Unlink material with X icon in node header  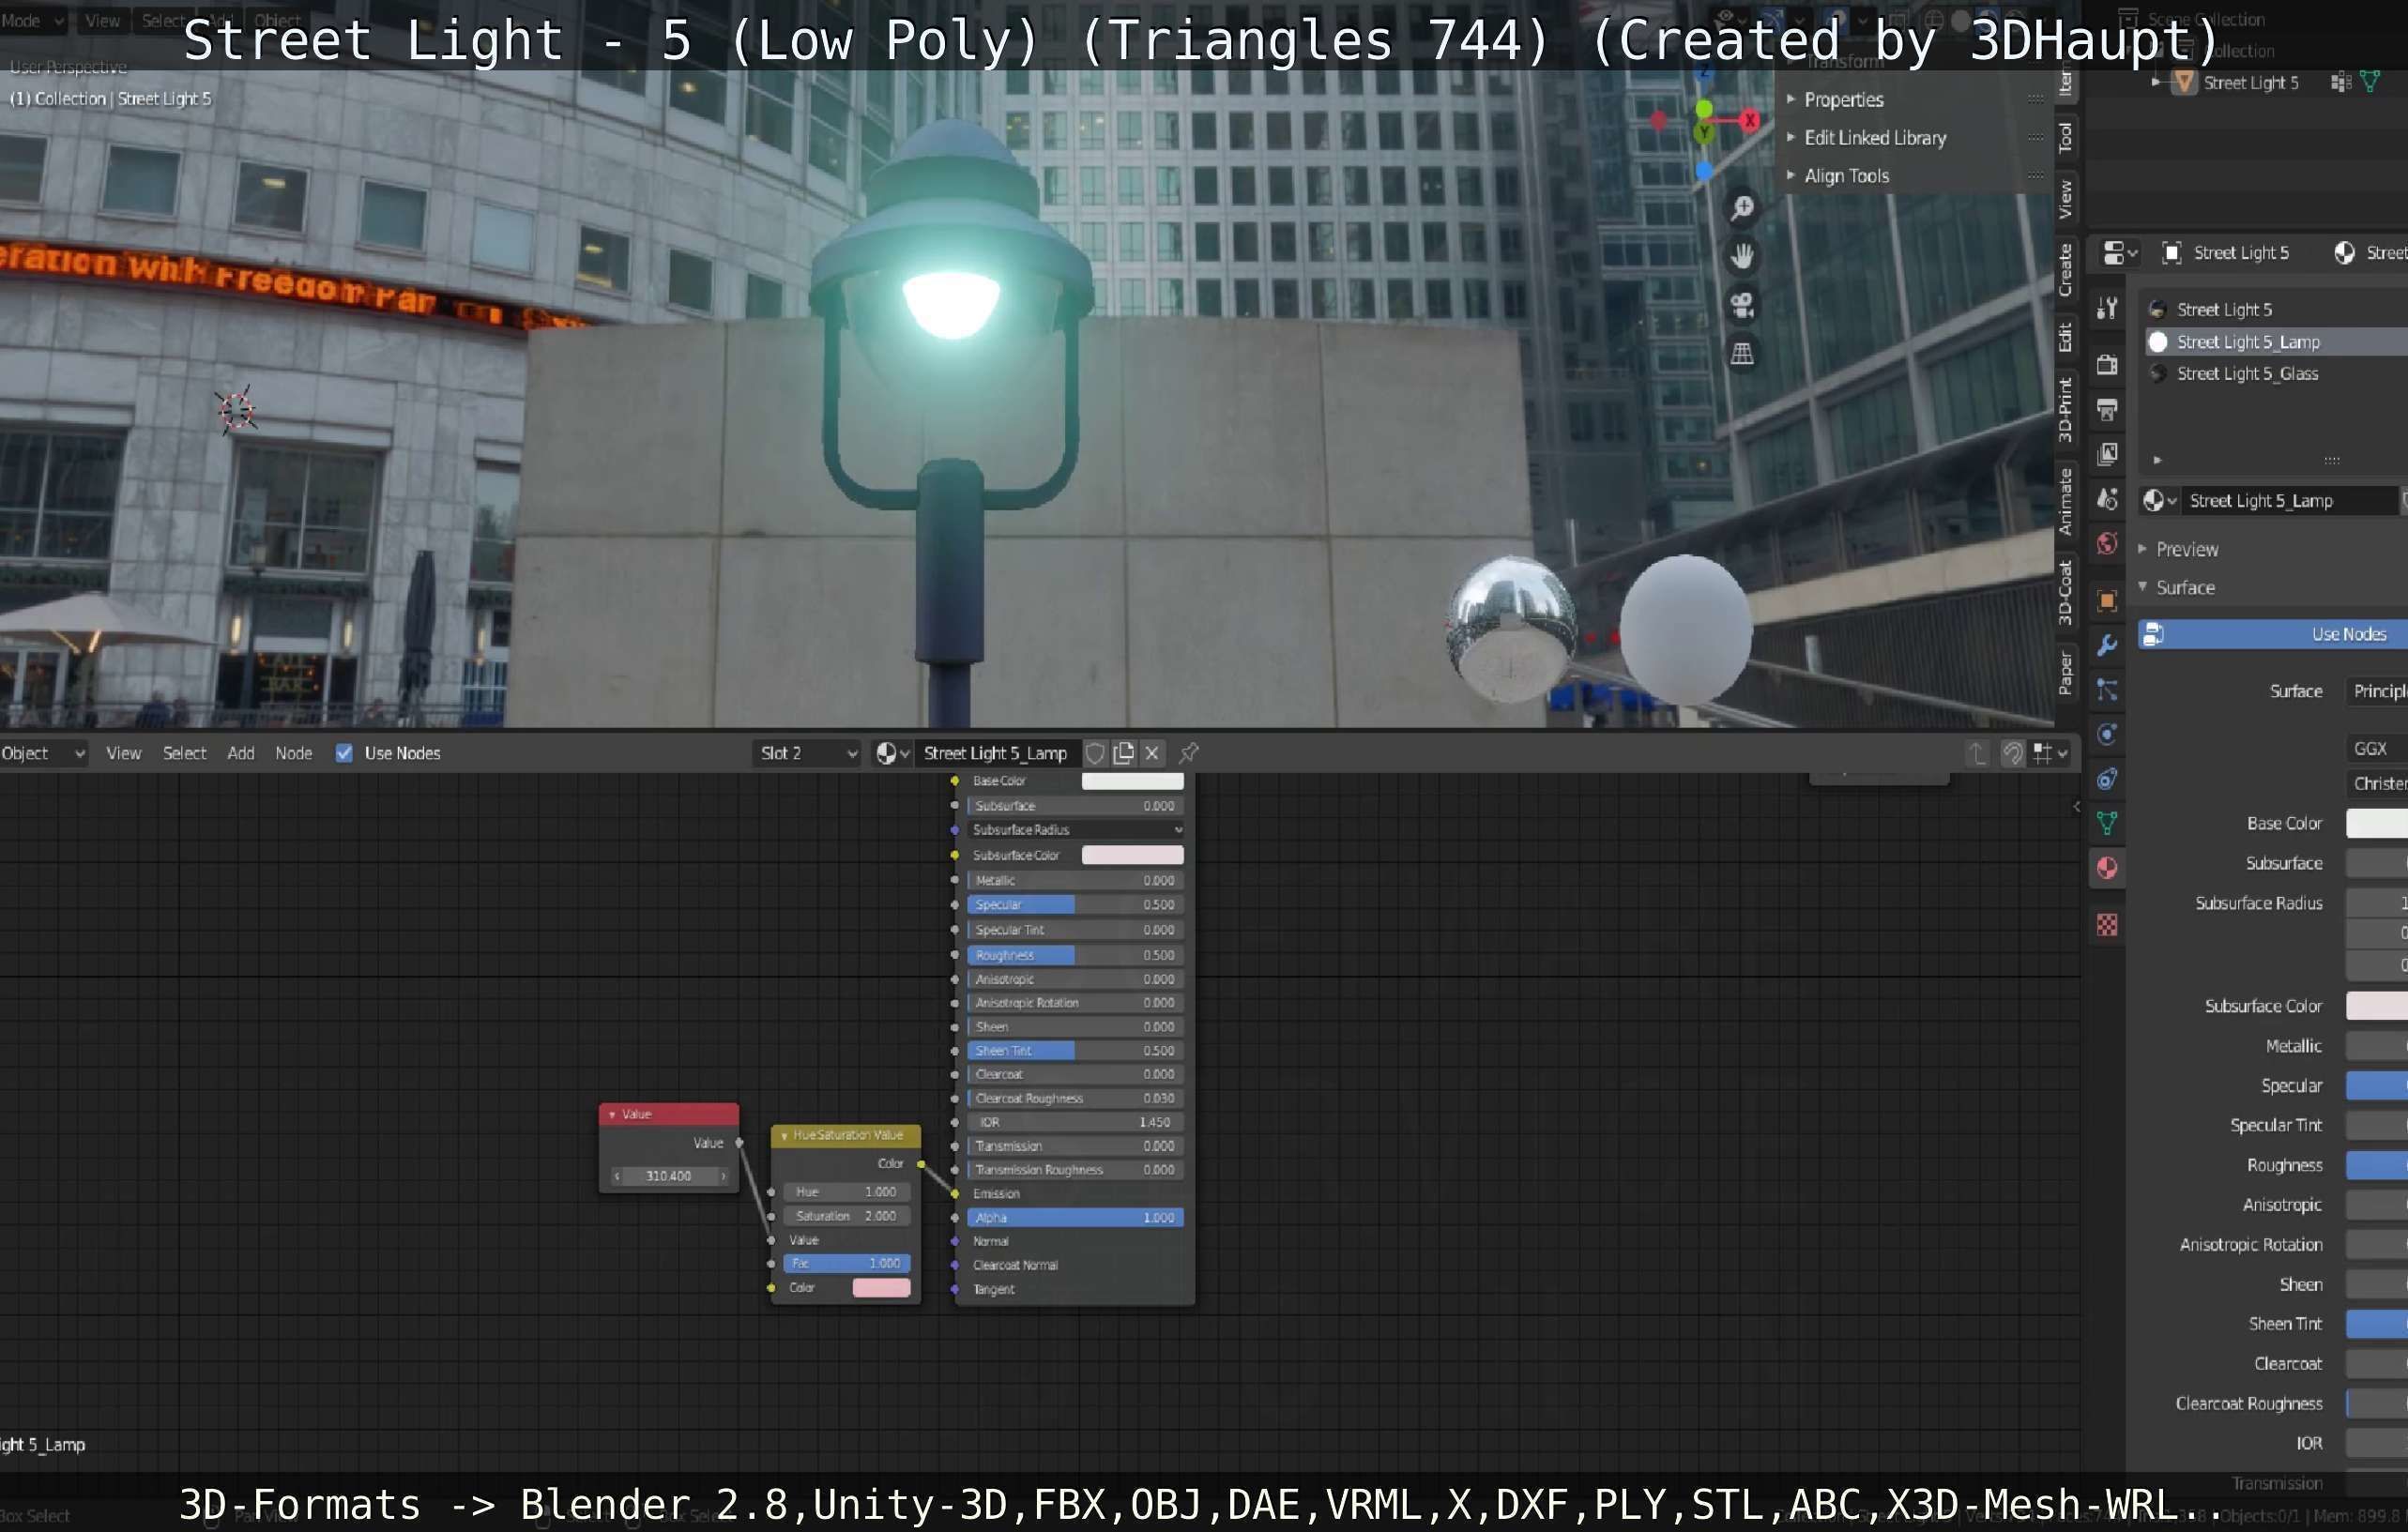click(1152, 753)
